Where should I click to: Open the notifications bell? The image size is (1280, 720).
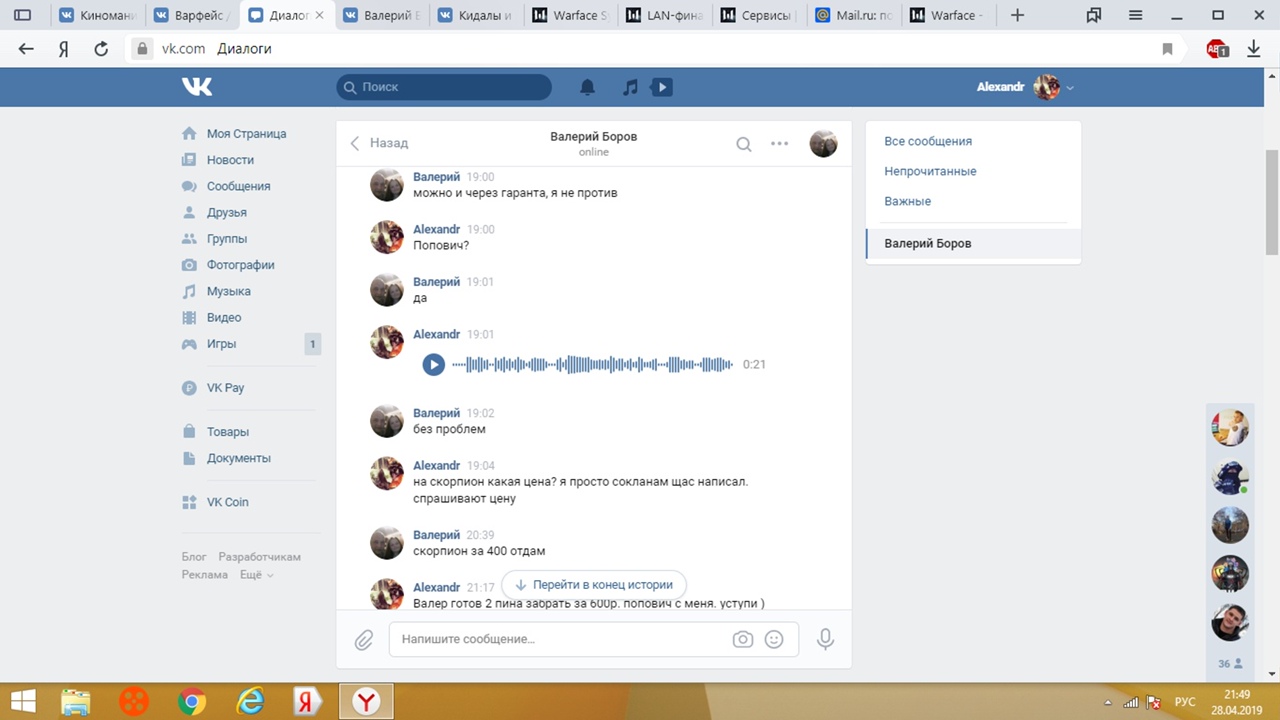pos(588,87)
